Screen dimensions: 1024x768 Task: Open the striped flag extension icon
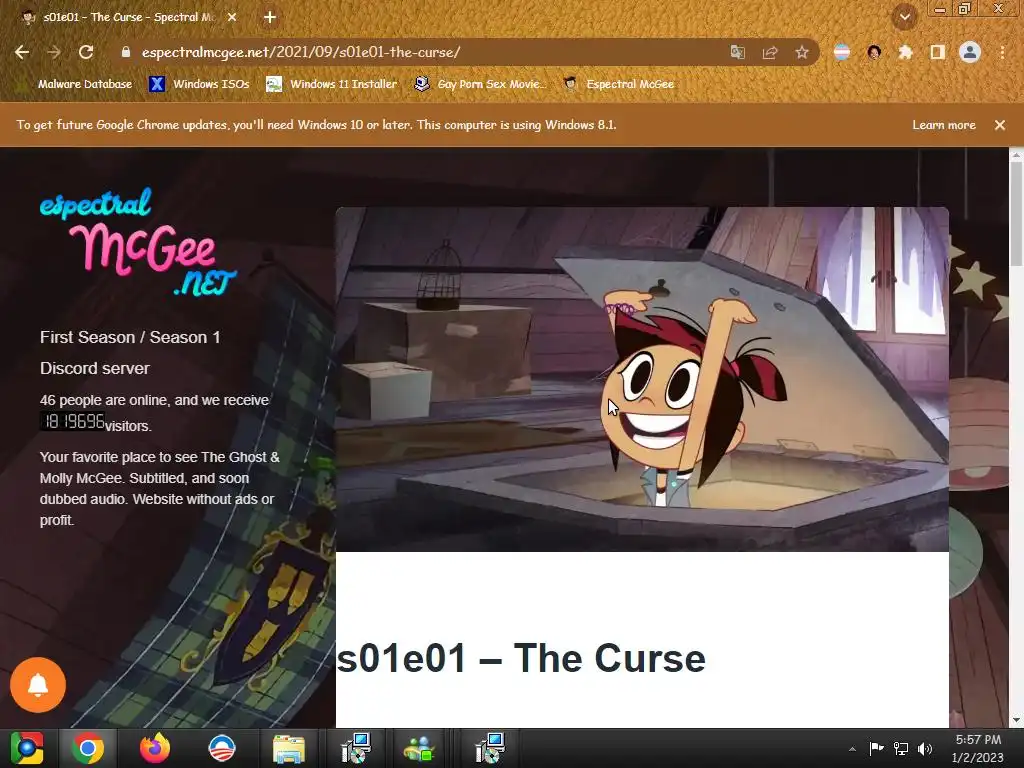842,52
